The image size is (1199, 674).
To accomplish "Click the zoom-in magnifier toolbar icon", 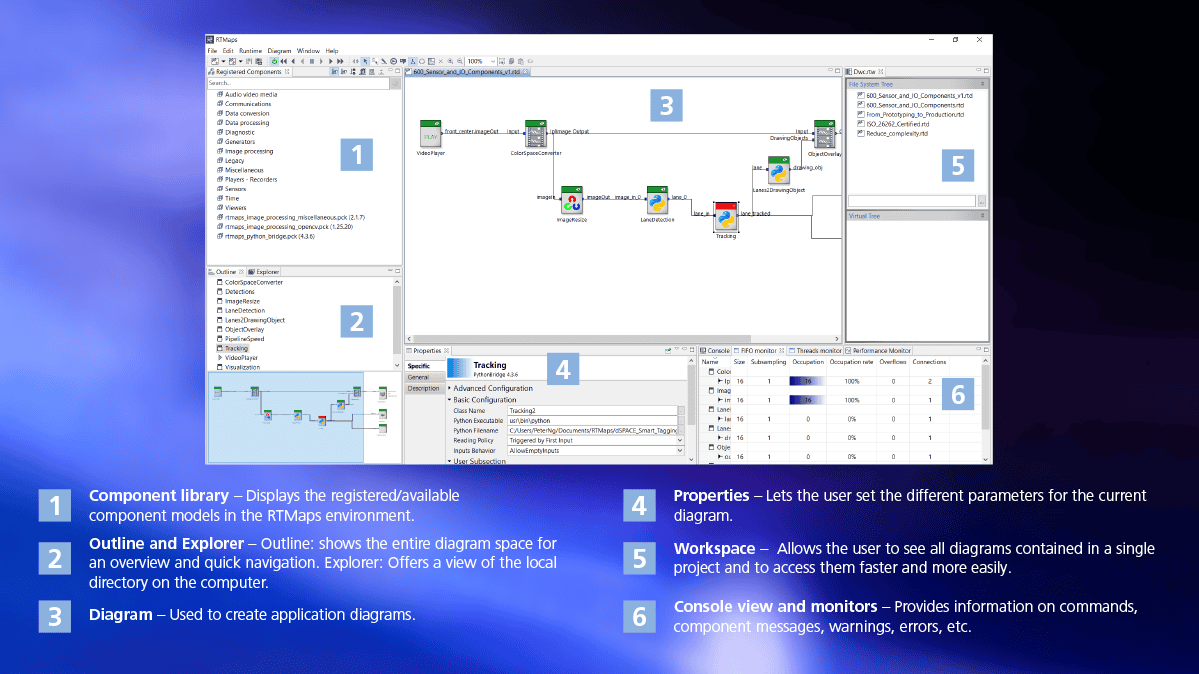I will (x=450, y=61).
